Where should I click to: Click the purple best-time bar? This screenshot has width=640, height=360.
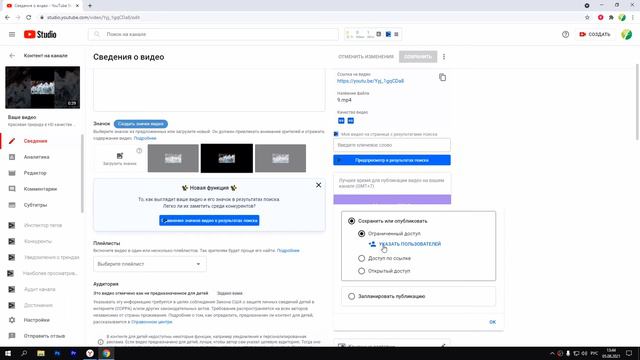392,199
